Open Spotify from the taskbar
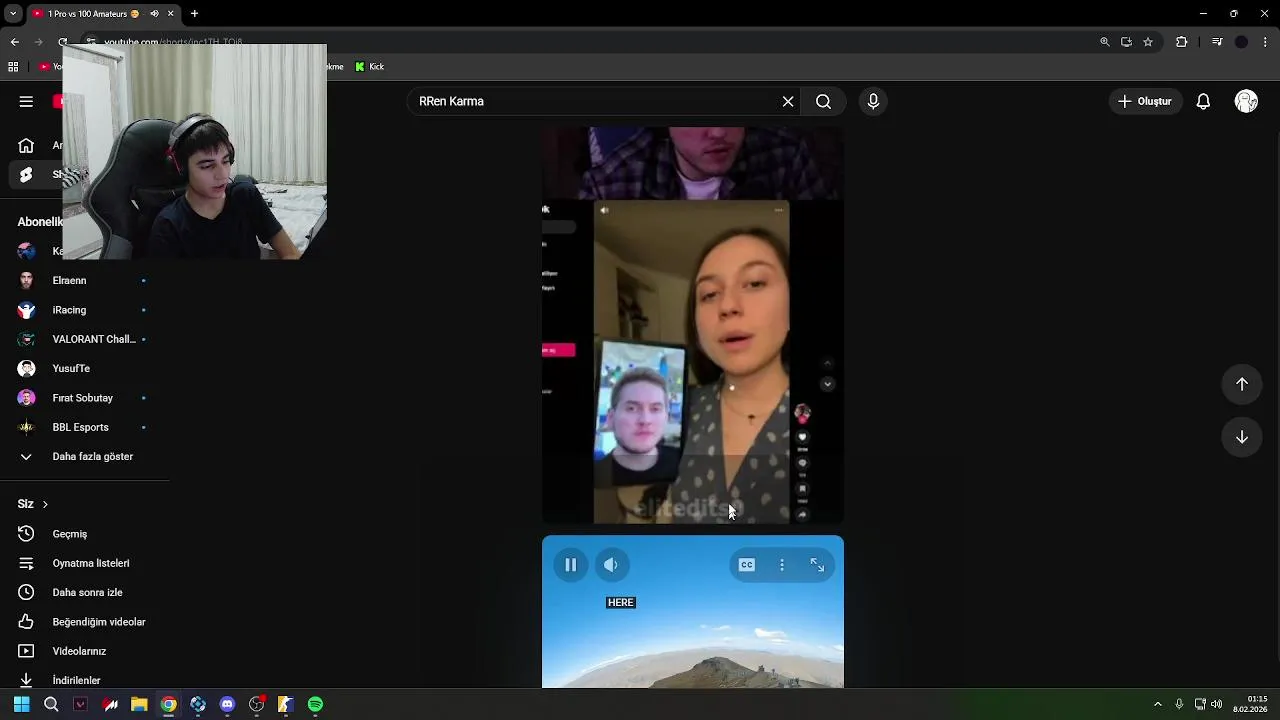 point(315,704)
